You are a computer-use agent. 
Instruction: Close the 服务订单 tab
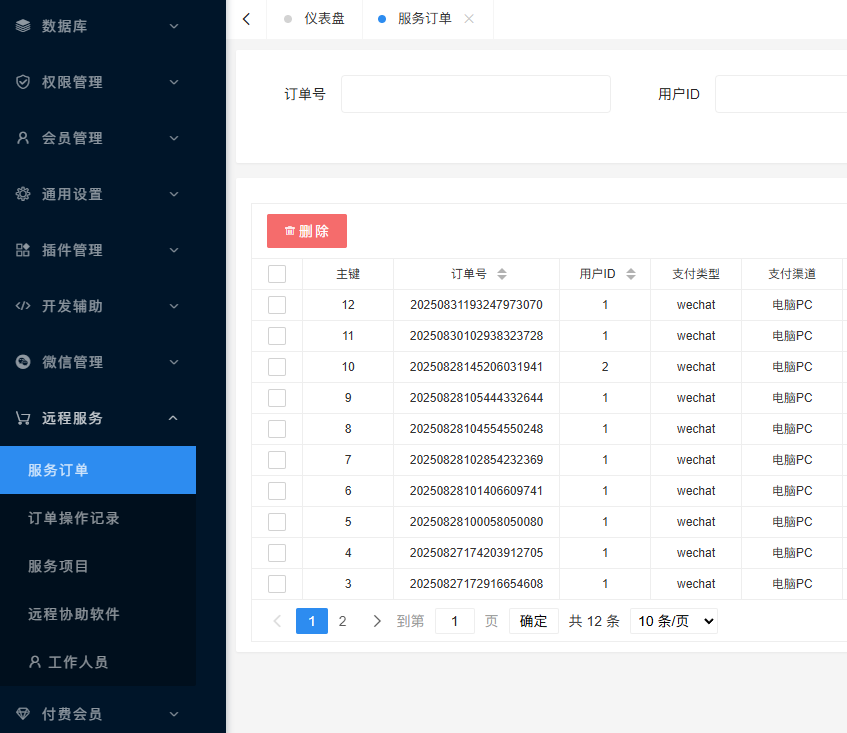(469, 19)
